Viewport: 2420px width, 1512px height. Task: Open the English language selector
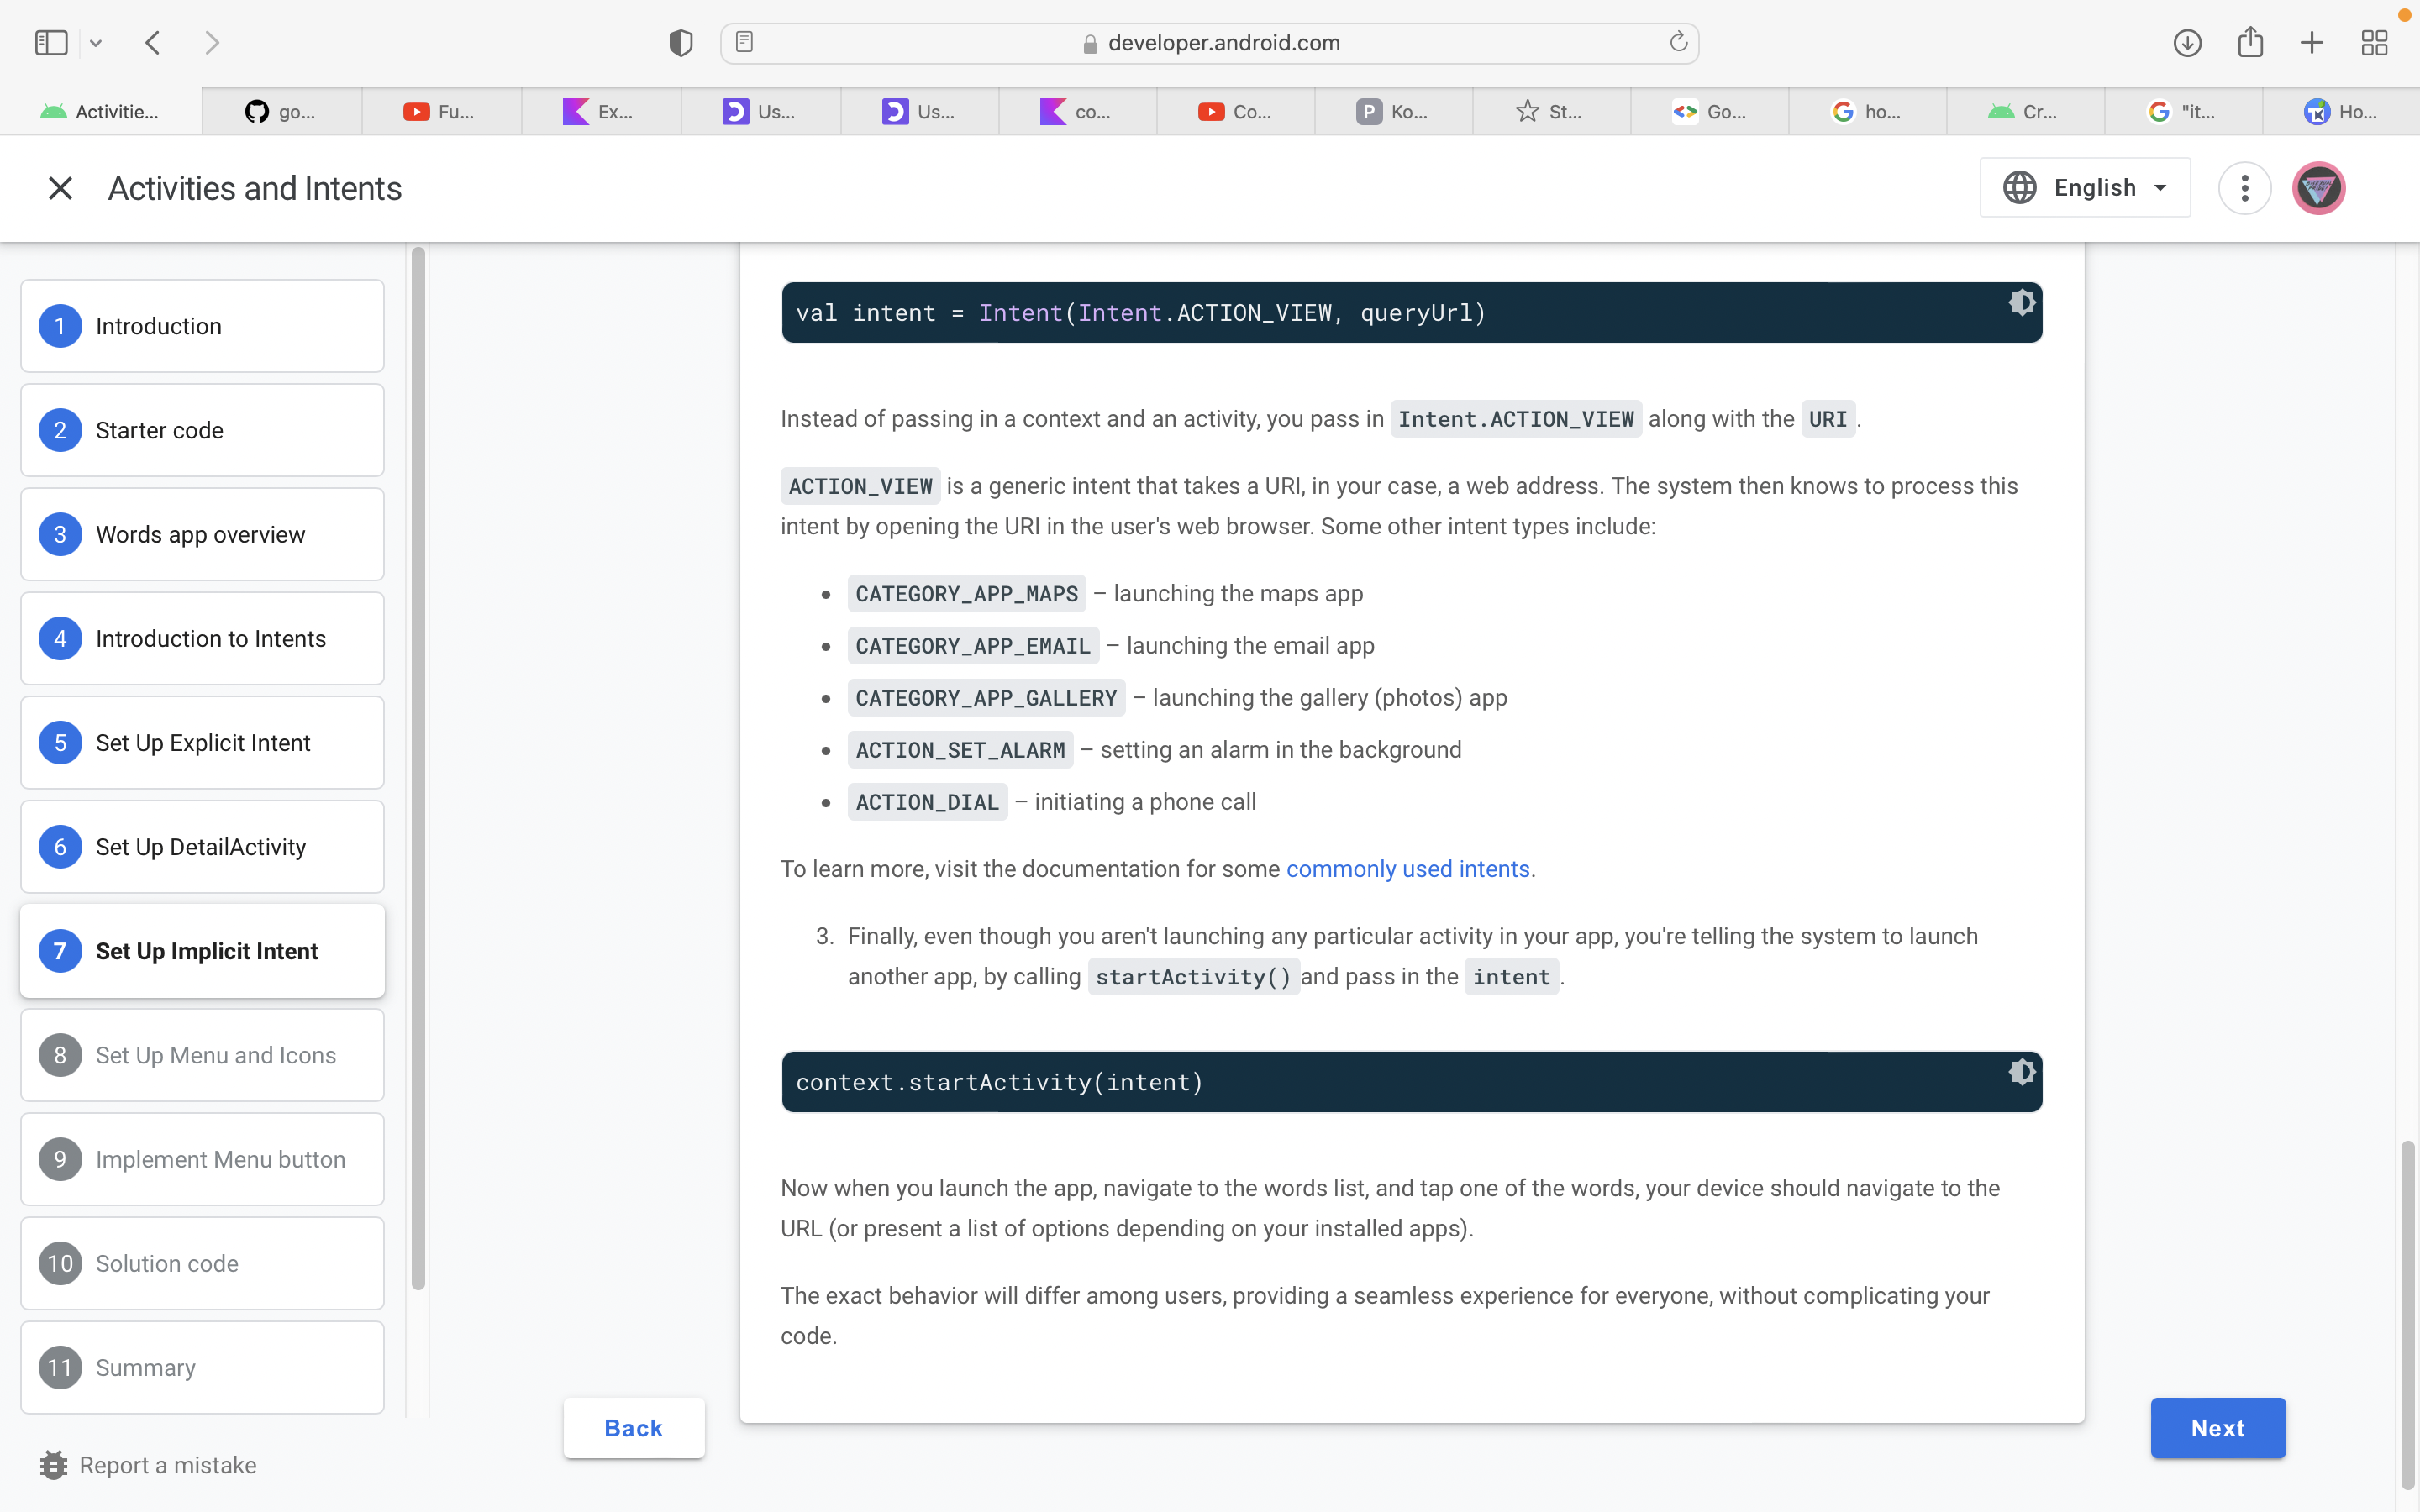click(x=2084, y=187)
